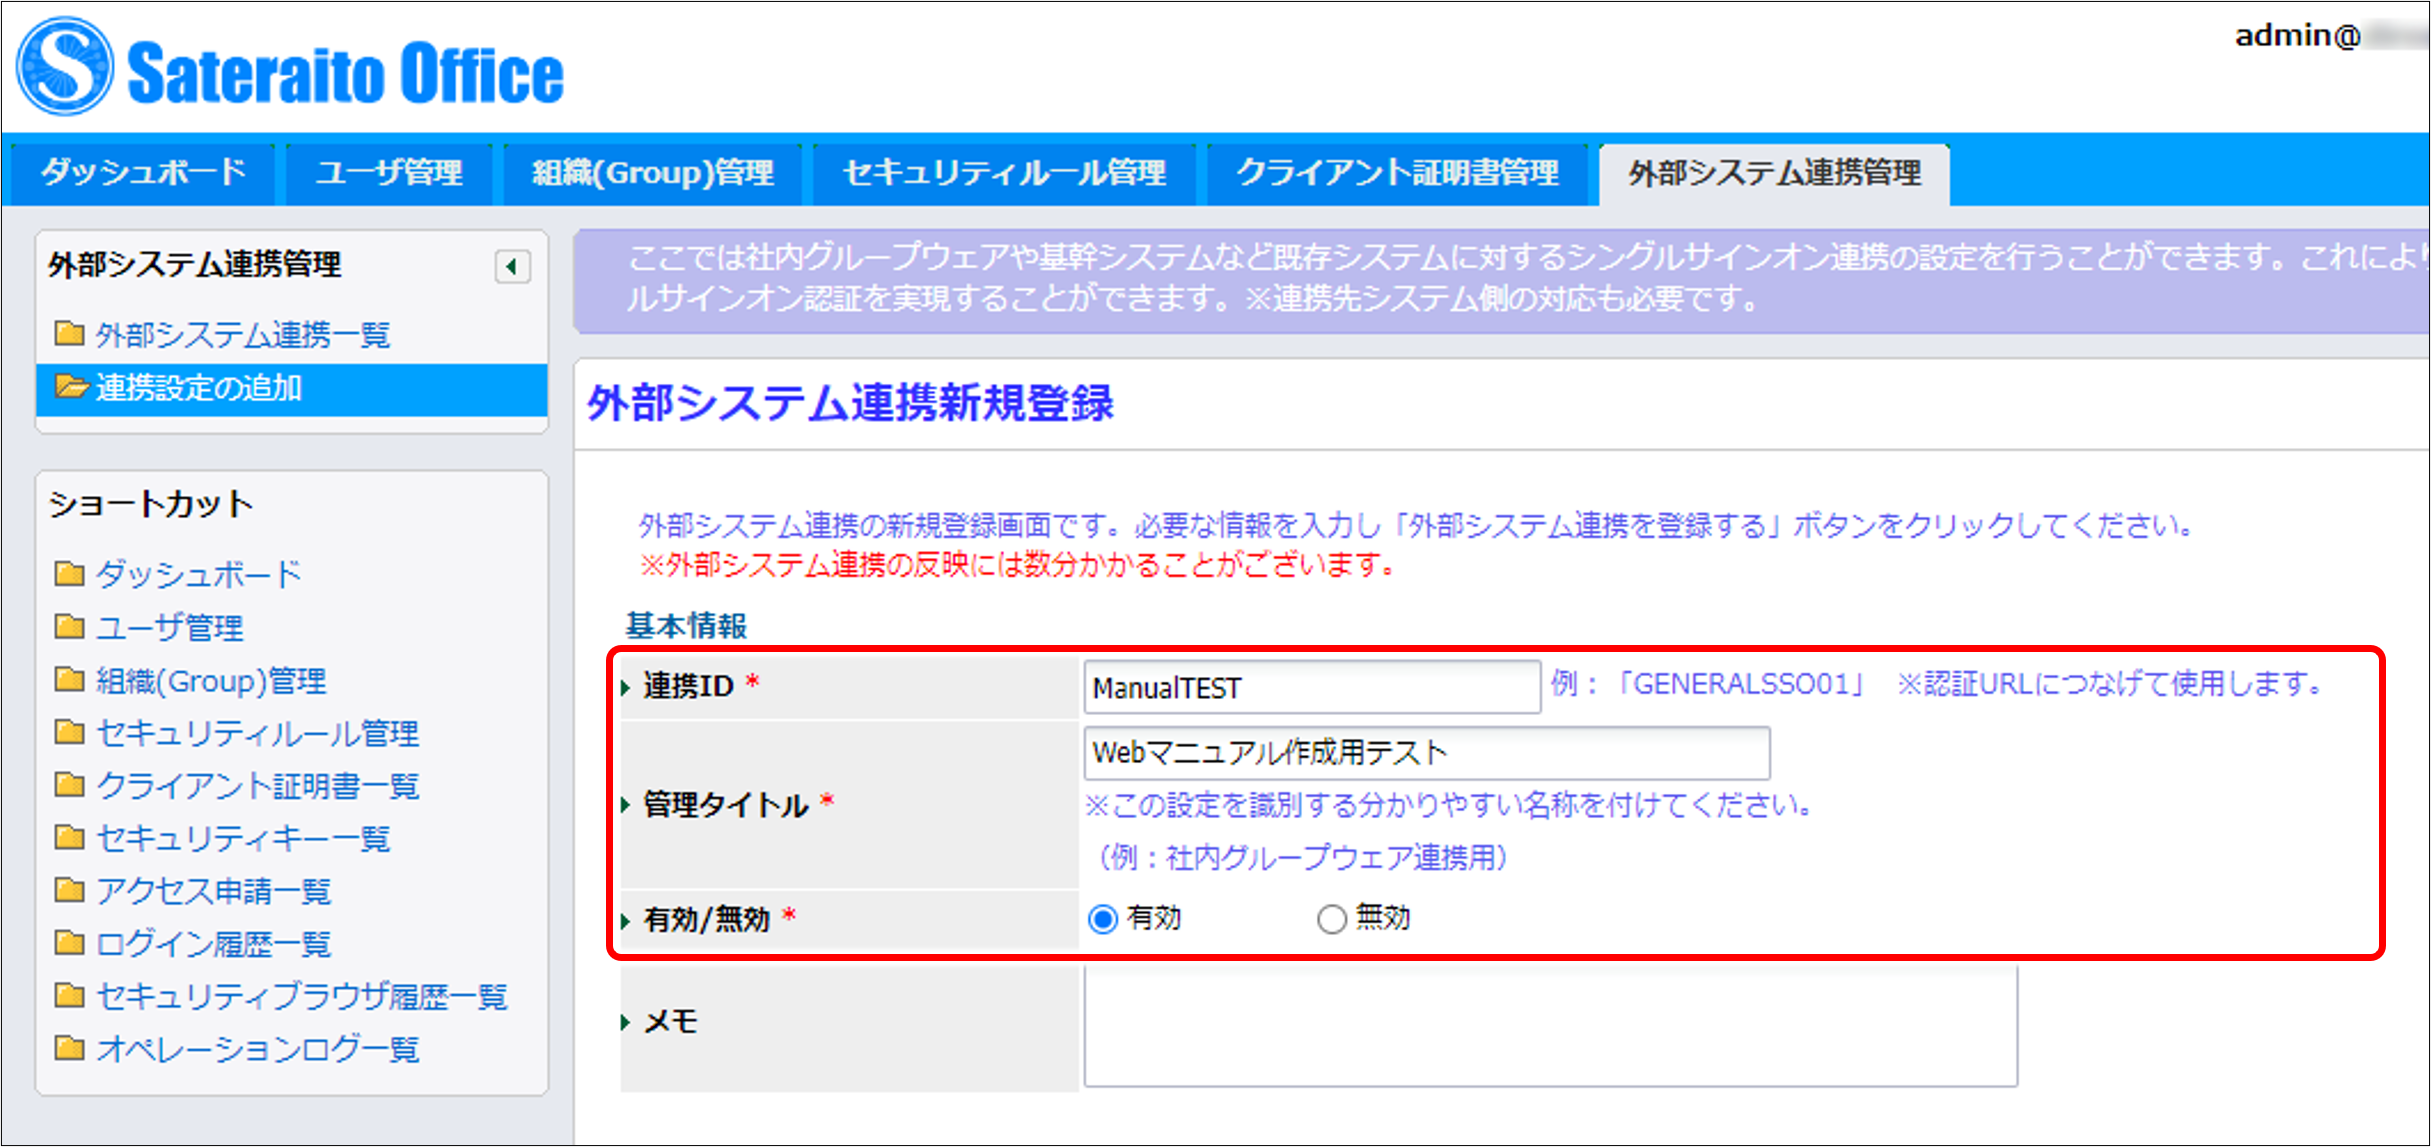This screenshot has height=1147, width=2431.
Task: Click folder icon next to shortcut 組織(Group)管理
Action: pos(69,680)
